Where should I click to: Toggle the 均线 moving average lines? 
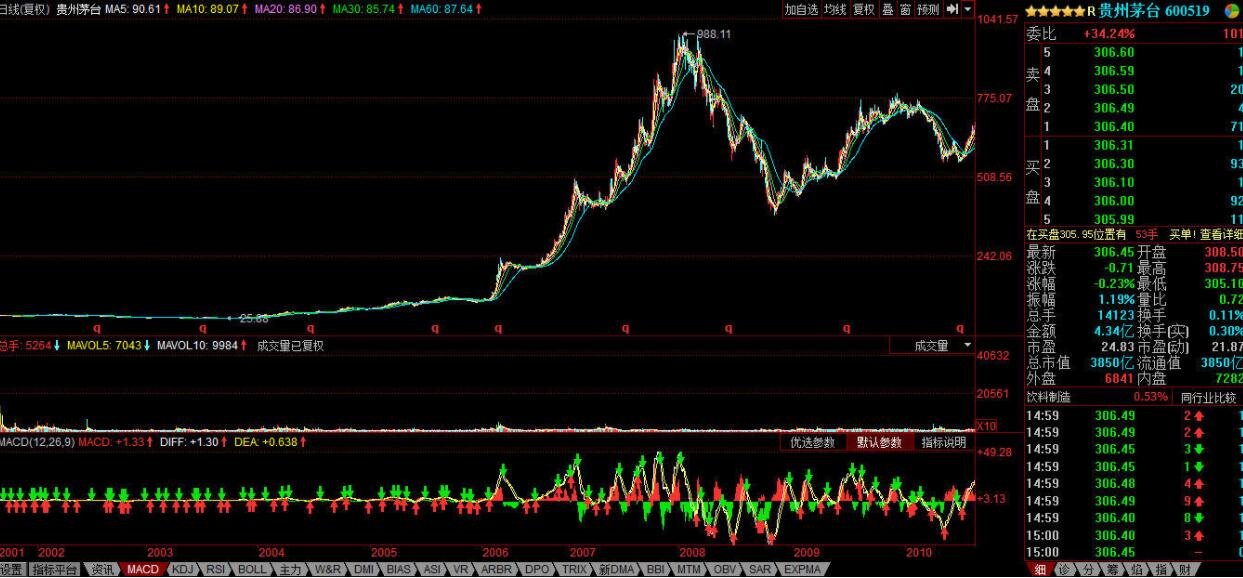click(835, 9)
